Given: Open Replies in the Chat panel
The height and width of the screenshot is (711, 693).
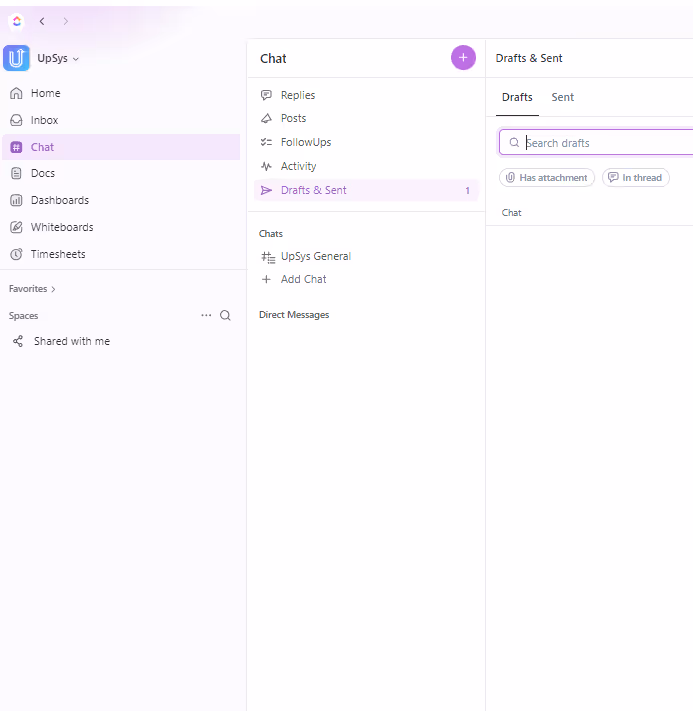Looking at the screenshot, I should [x=297, y=95].
